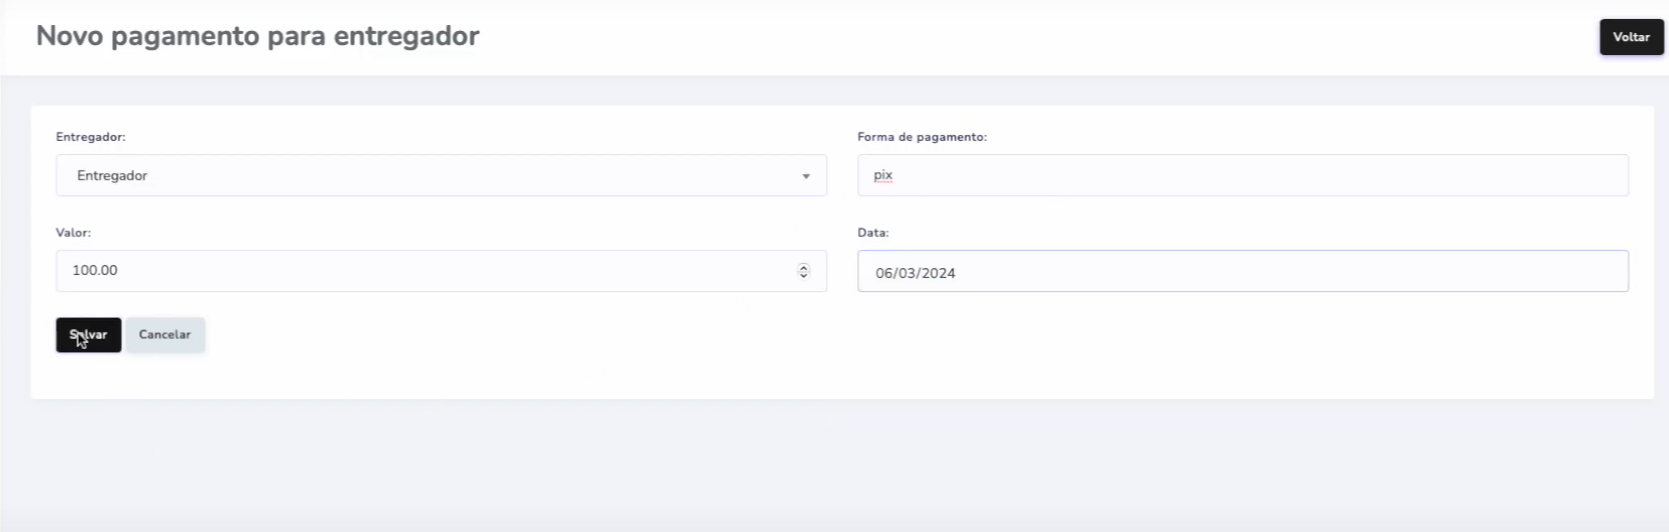Click empty card area right of Cancelar
This screenshot has height=532, width=1669.
pyautogui.click(x=800, y=340)
